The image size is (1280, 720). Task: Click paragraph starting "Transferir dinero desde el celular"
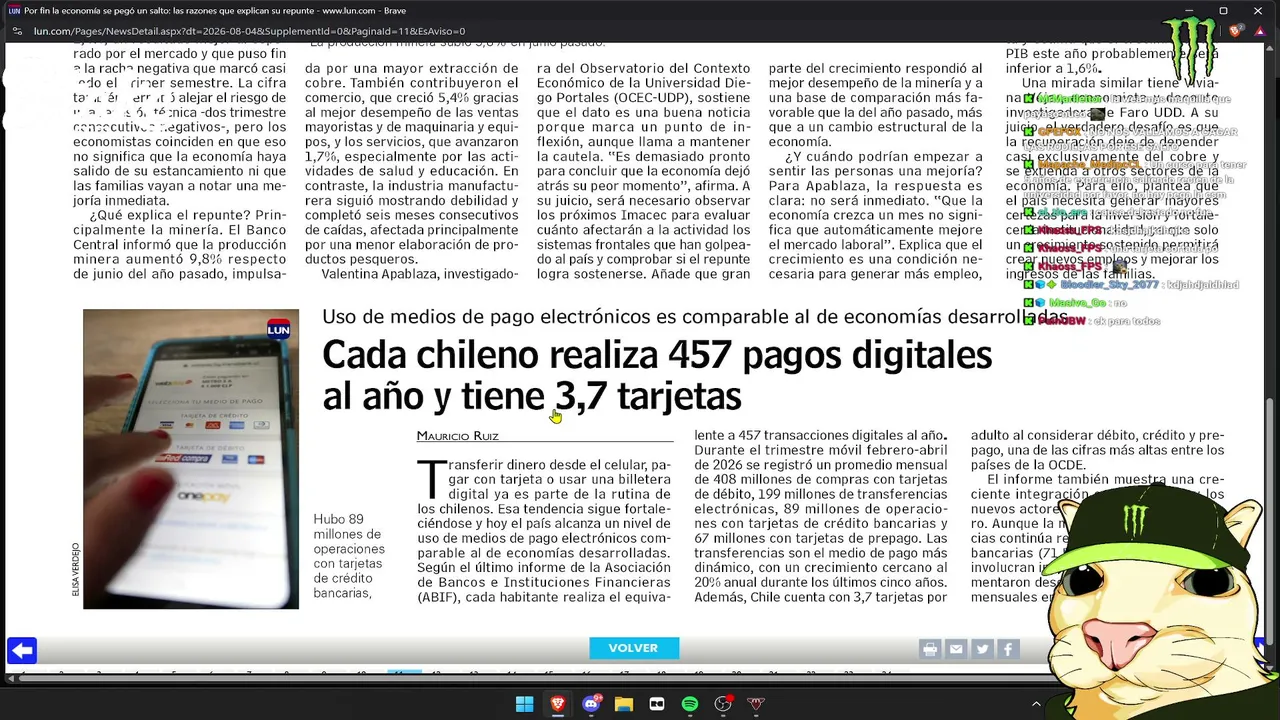(544, 531)
